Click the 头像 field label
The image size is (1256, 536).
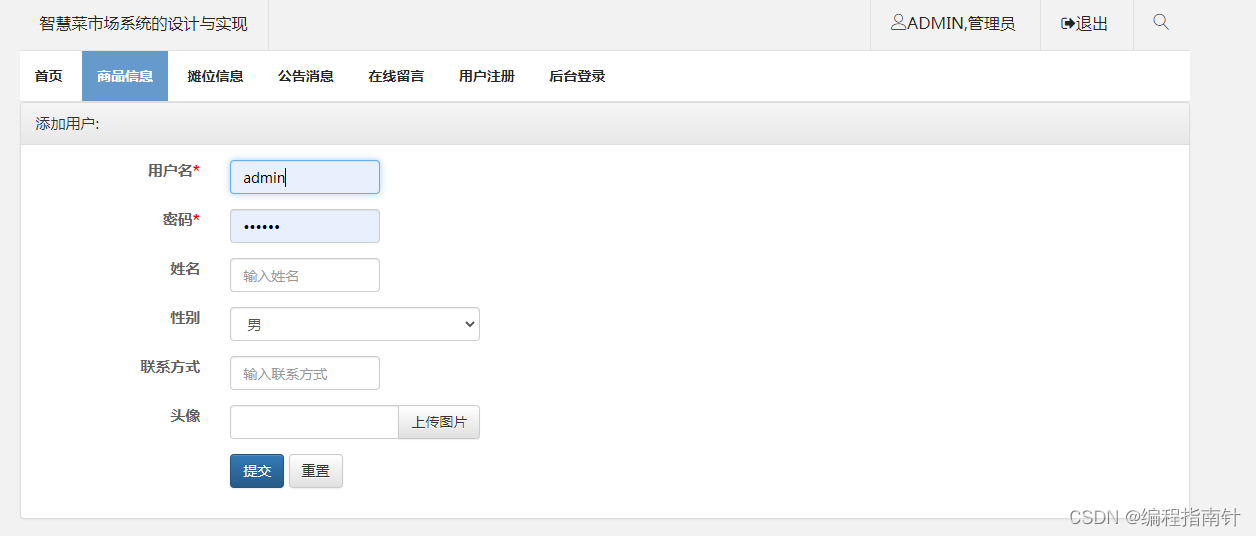point(185,416)
